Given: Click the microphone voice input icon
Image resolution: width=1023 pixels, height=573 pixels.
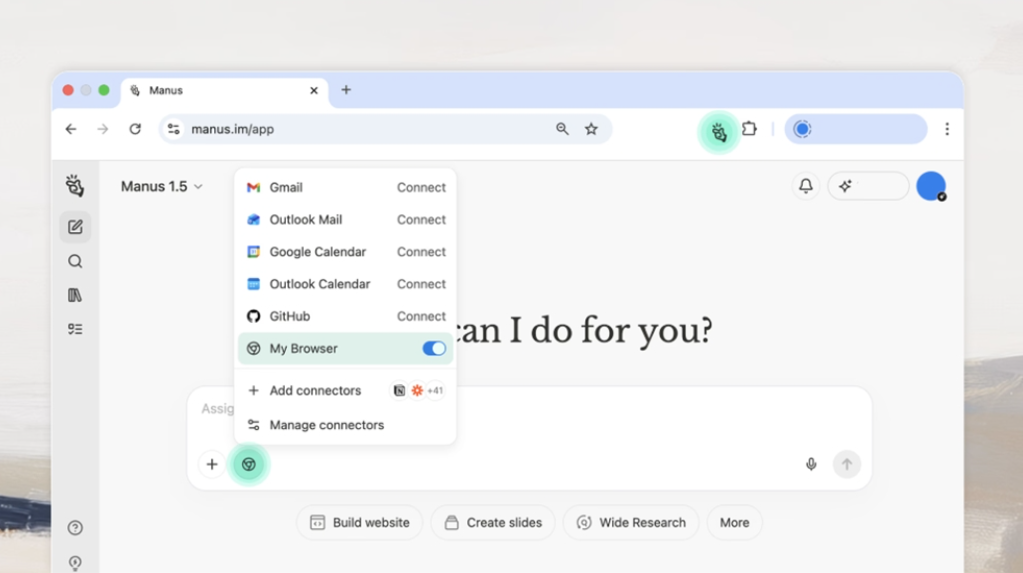Looking at the screenshot, I should 811,464.
